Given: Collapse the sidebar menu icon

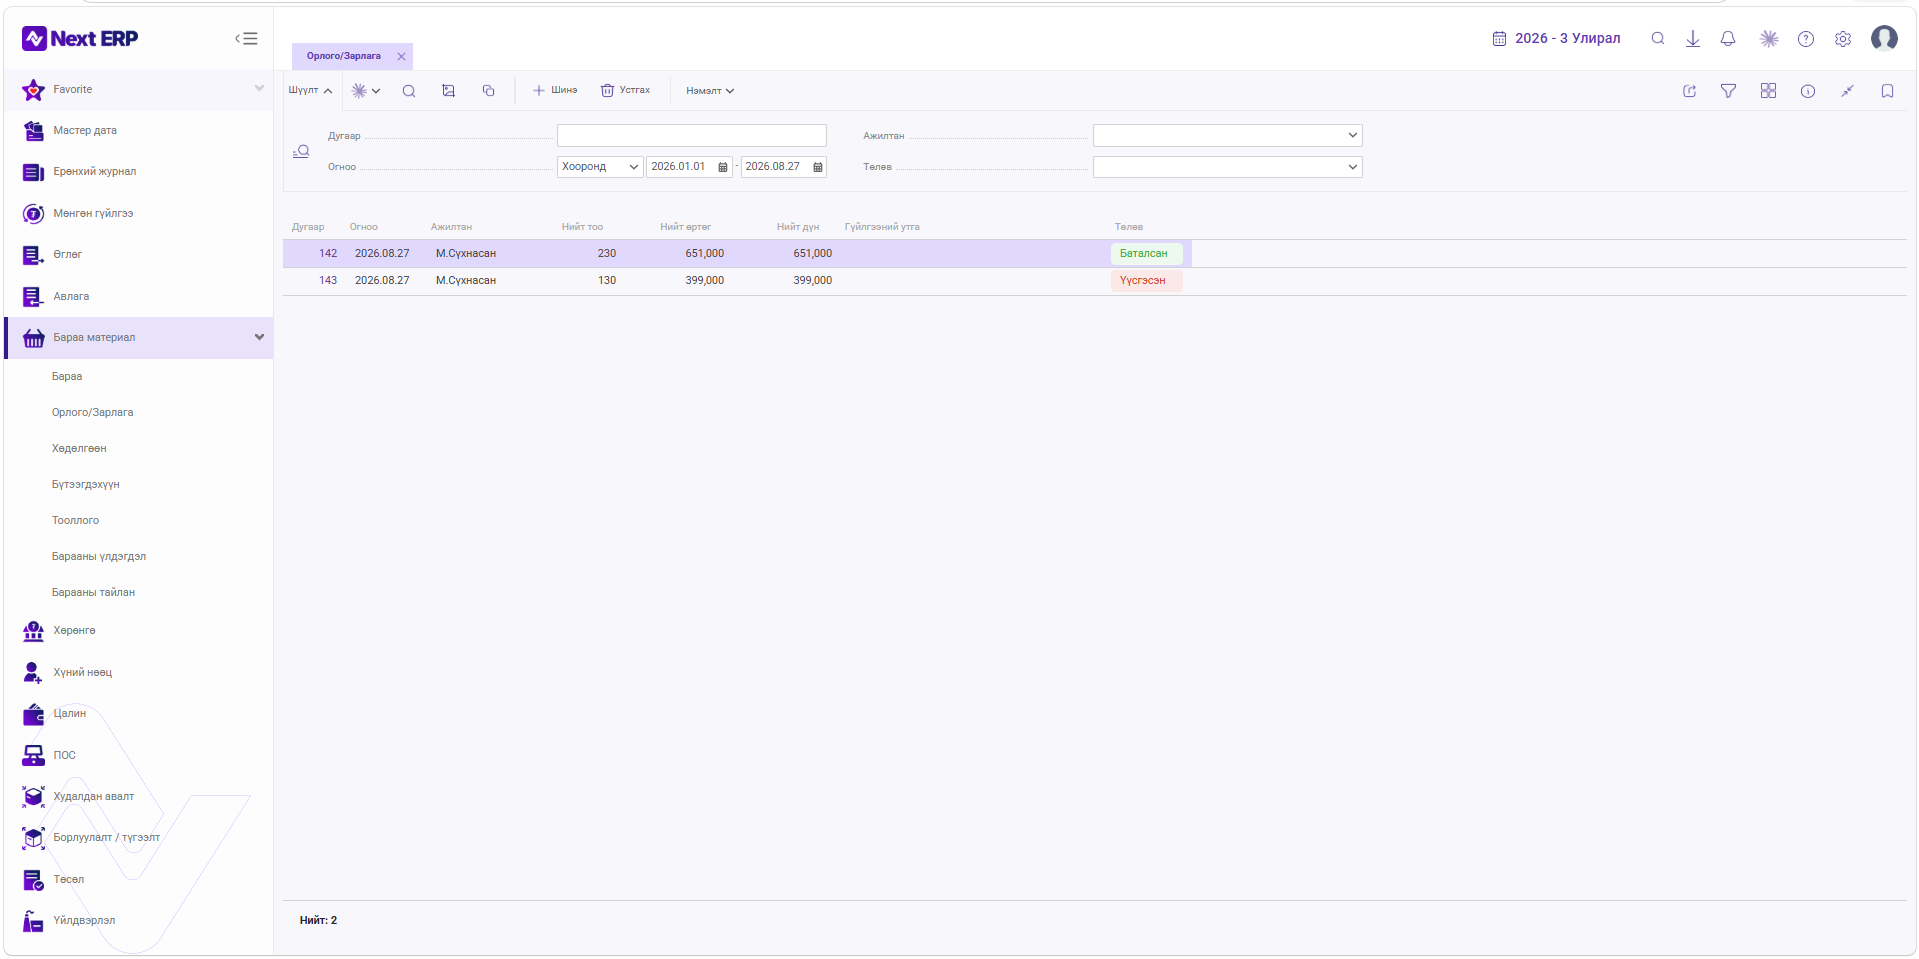Looking at the screenshot, I should coord(246,39).
